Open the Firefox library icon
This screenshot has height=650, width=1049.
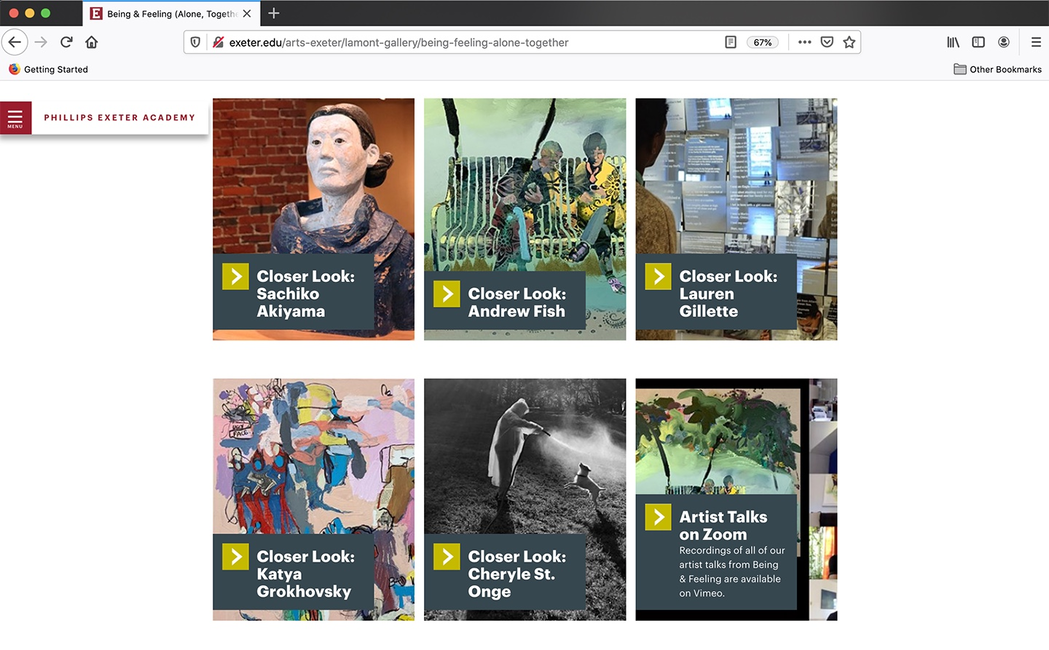tap(953, 42)
